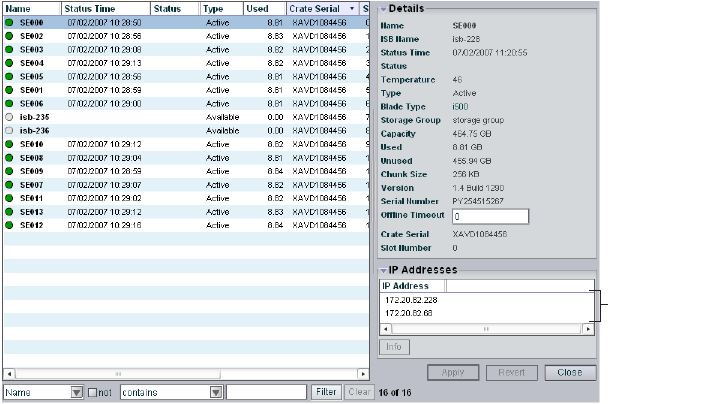714x404 pixels.
Task: Click the Offline Timeout input field
Action: [x=490, y=216]
